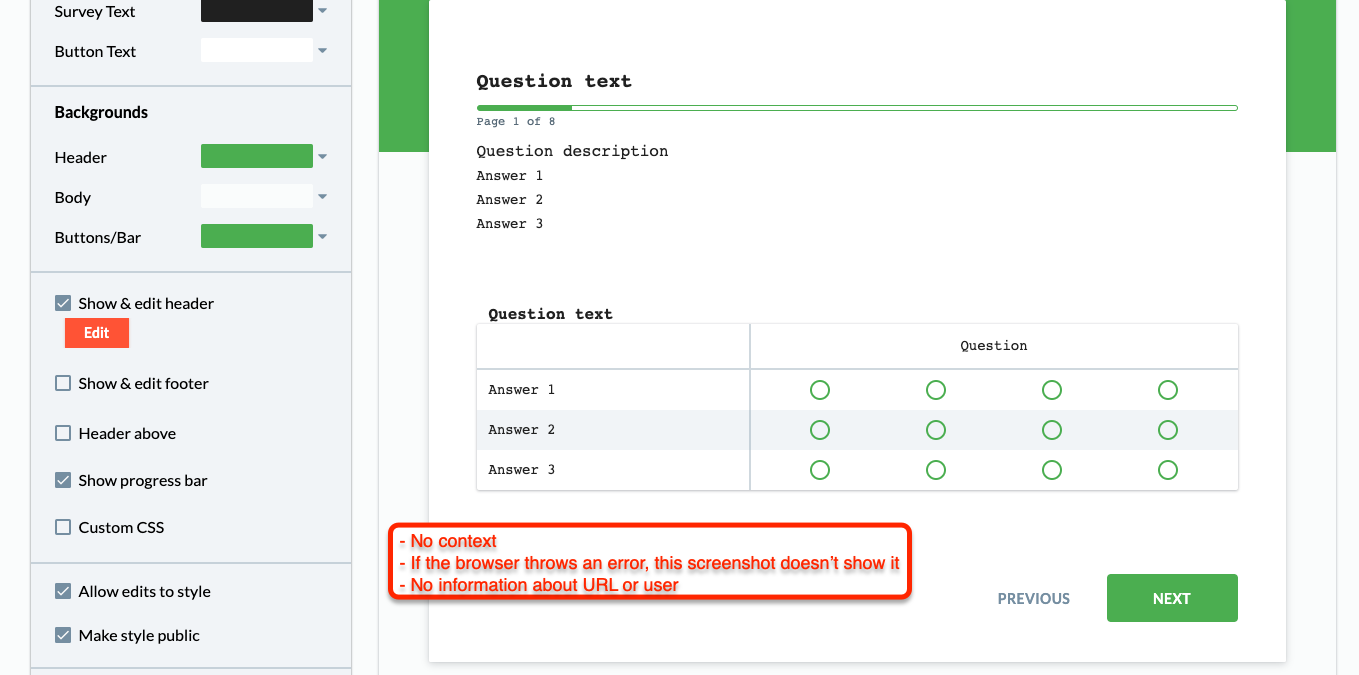Enable the Show & edit footer checkbox
The height and width of the screenshot is (675, 1359).
pyautogui.click(x=63, y=383)
